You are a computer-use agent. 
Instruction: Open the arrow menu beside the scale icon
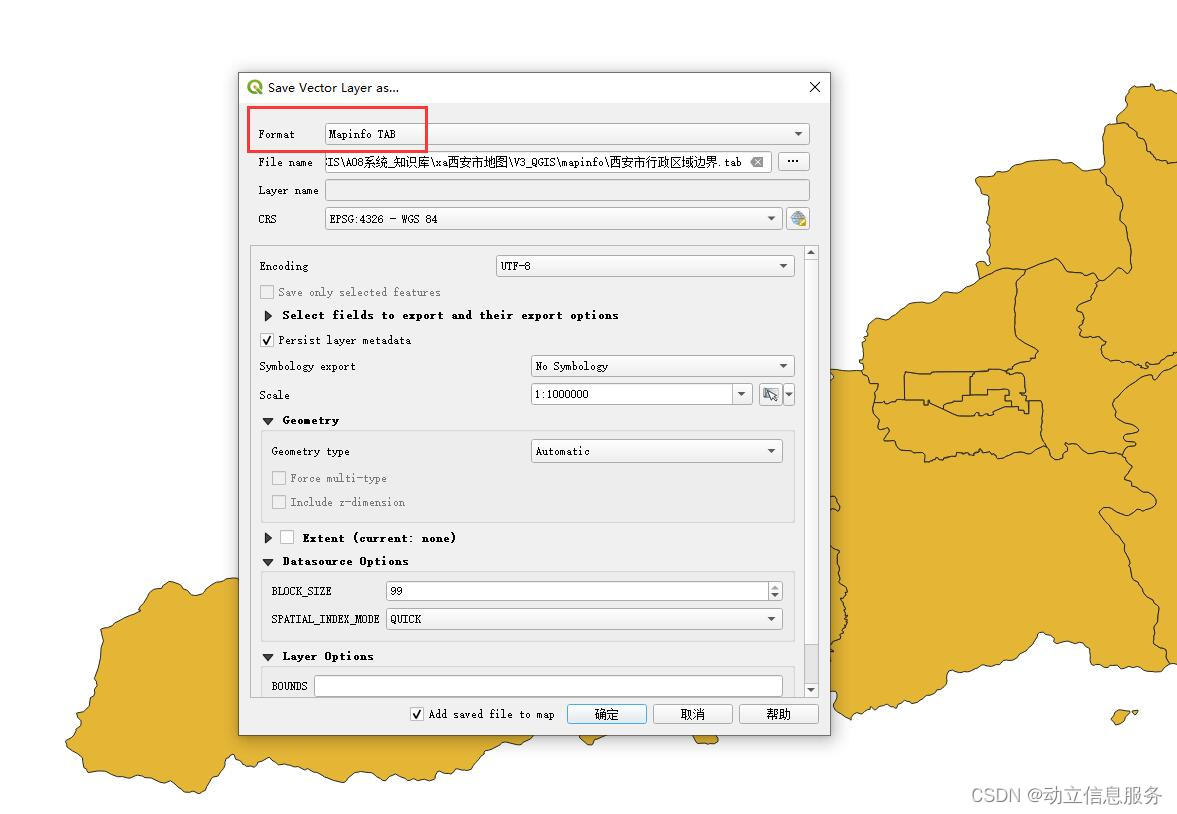pyautogui.click(x=789, y=394)
